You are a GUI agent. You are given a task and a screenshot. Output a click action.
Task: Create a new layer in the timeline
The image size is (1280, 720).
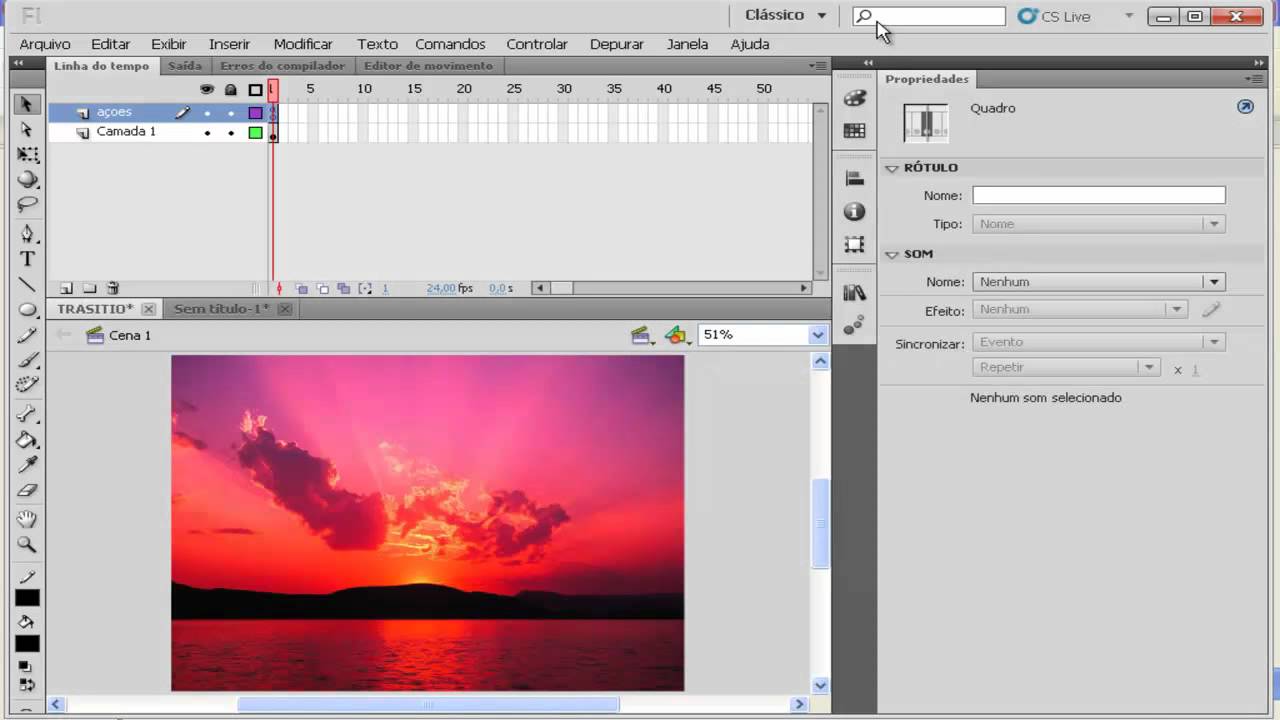(x=67, y=288)
